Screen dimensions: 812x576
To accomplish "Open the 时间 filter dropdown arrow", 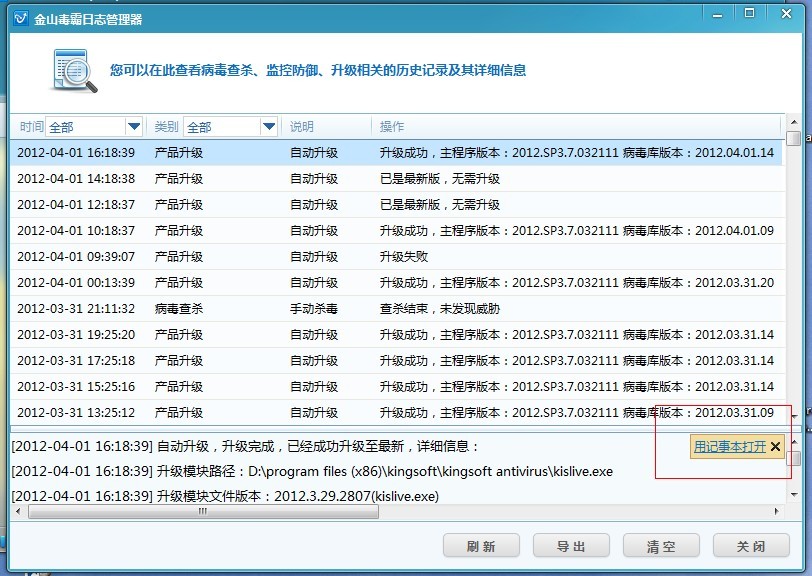I will tap(134, 126).
